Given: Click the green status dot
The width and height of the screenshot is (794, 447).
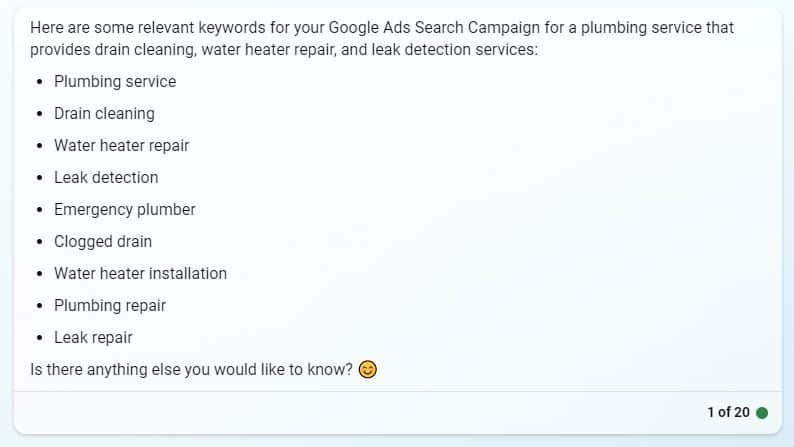Looking at the screenshot, I should click(x=762, y=413).
